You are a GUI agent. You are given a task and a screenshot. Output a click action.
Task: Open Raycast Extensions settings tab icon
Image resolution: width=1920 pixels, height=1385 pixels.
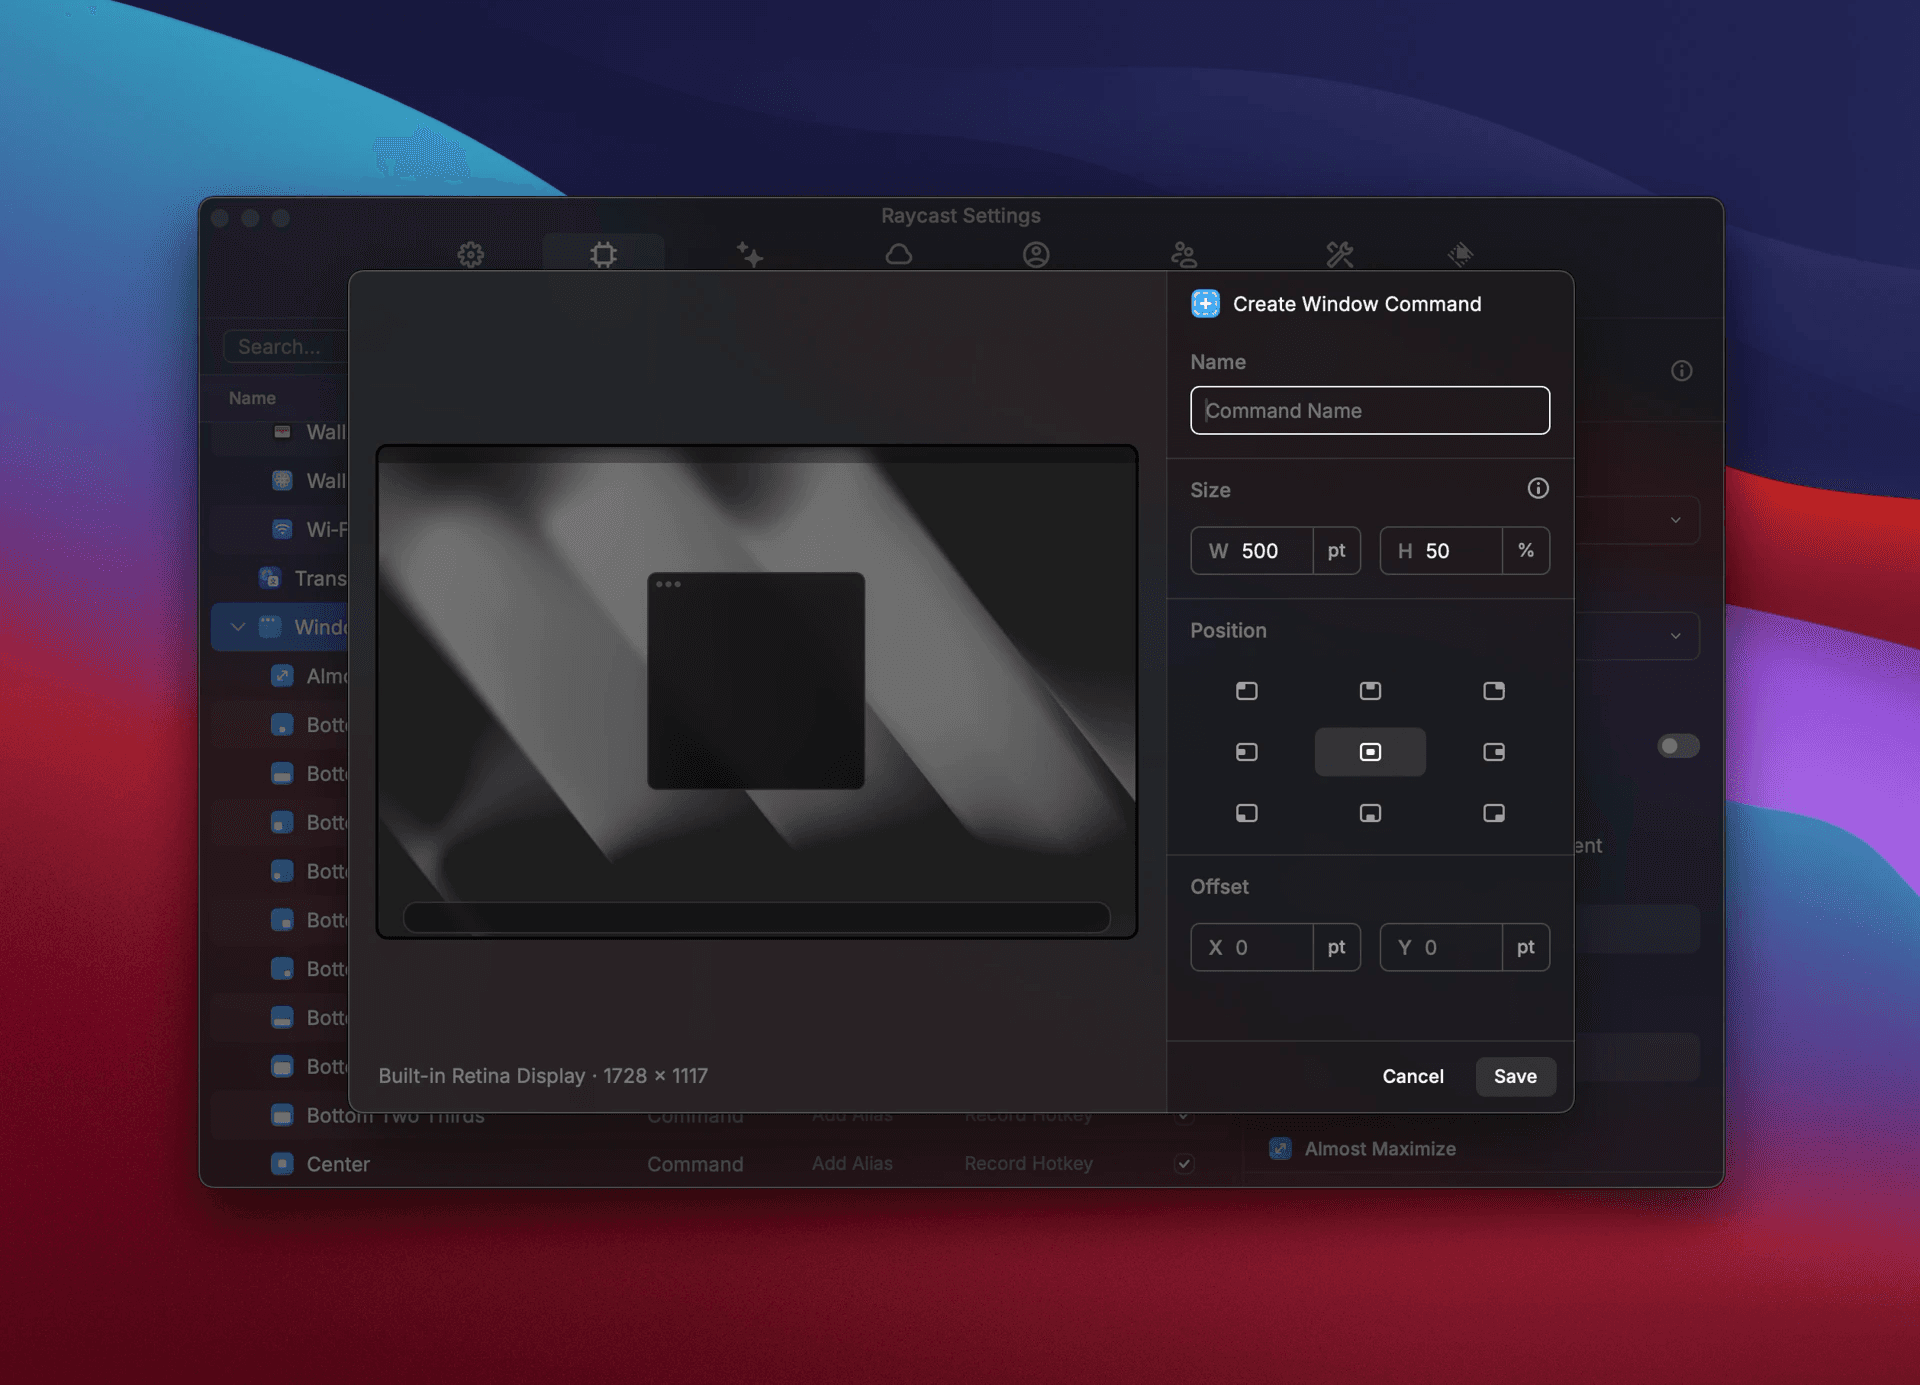pyautogui.click(x=604, y=255)
